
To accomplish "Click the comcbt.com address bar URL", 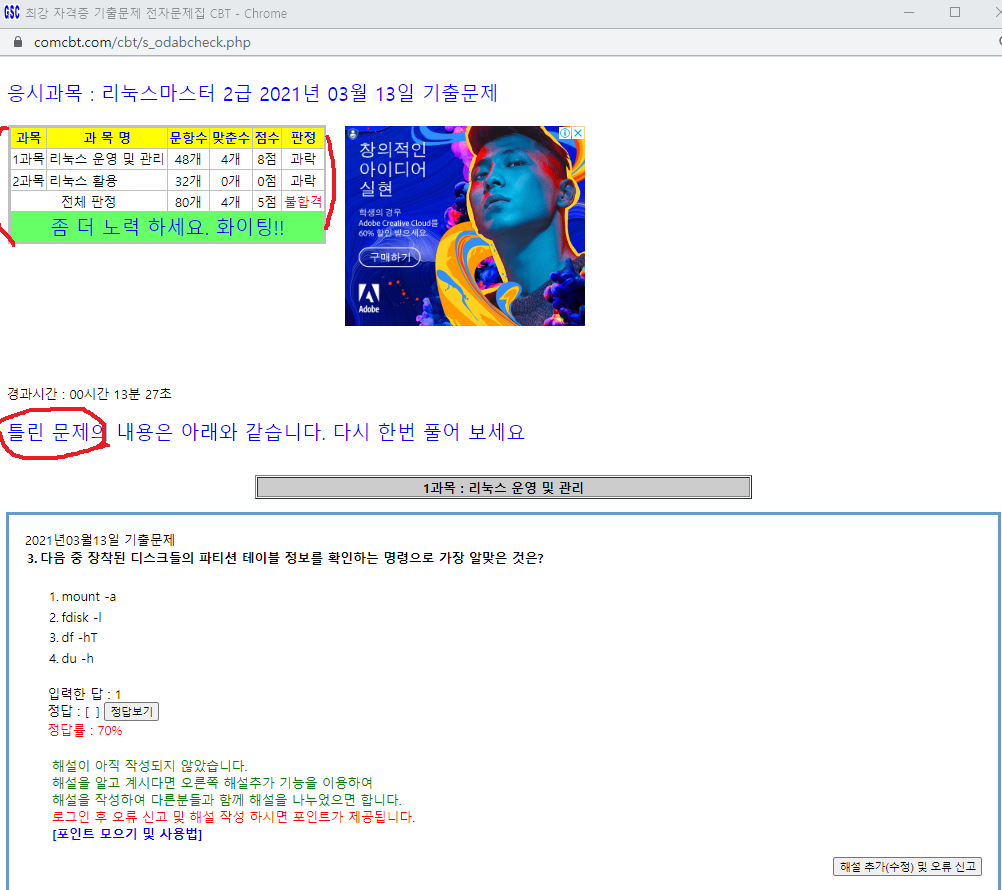I will pyautogui.click(x=142, y=42).
